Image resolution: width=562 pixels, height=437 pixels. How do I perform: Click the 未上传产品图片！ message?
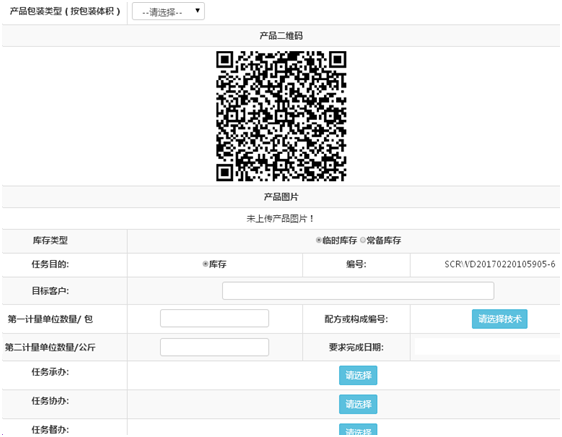point(281,218)
